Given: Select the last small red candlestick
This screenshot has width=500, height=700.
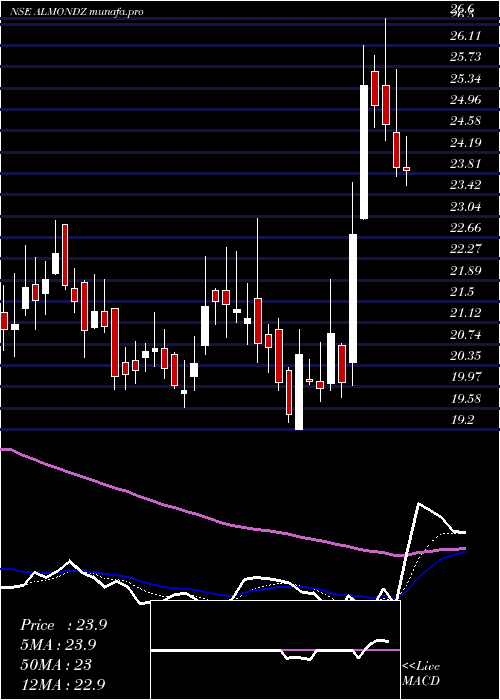Looking at the screenshot, I should point(406,169).
